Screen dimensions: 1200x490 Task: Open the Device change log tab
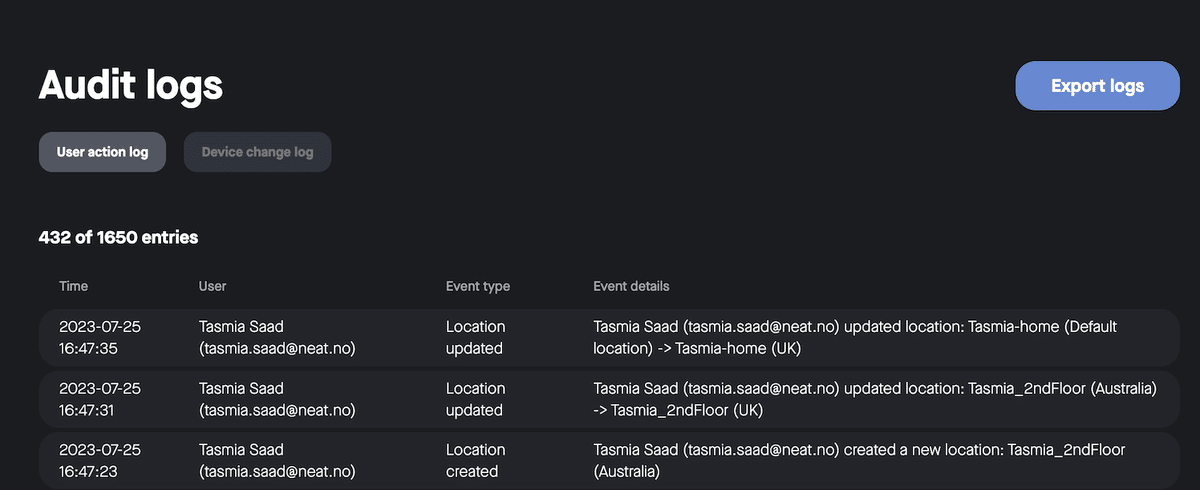click(x=257, y=152)
